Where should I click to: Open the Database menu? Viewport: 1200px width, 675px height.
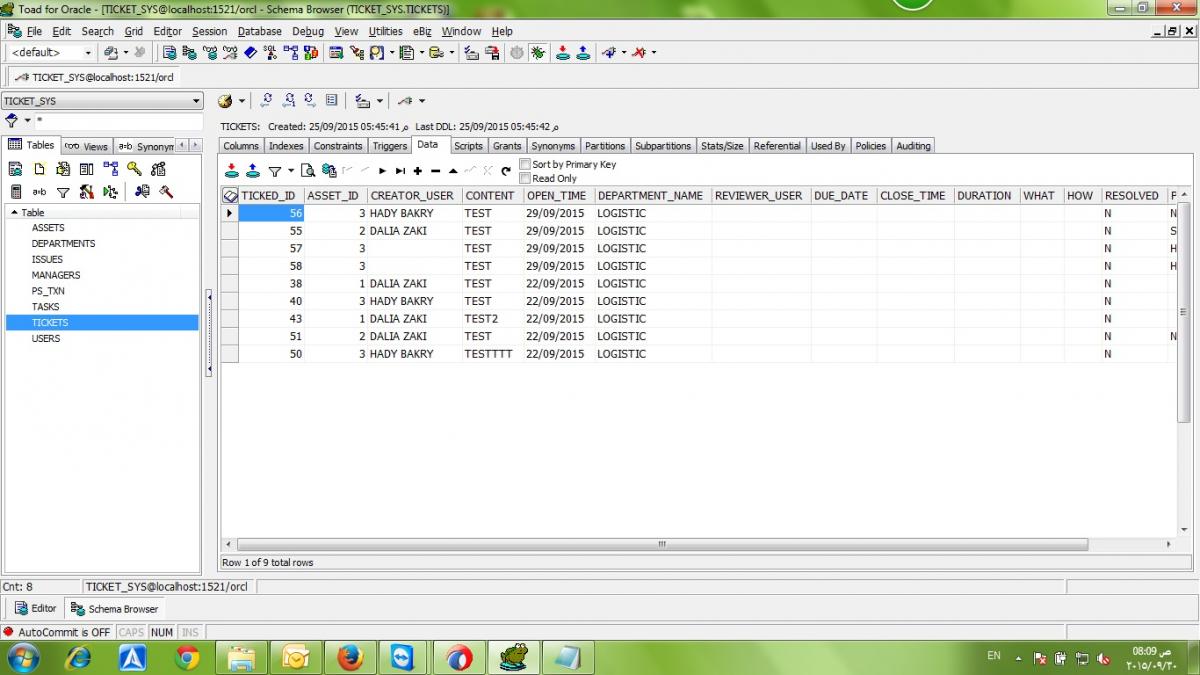click(x=259, y=31)
